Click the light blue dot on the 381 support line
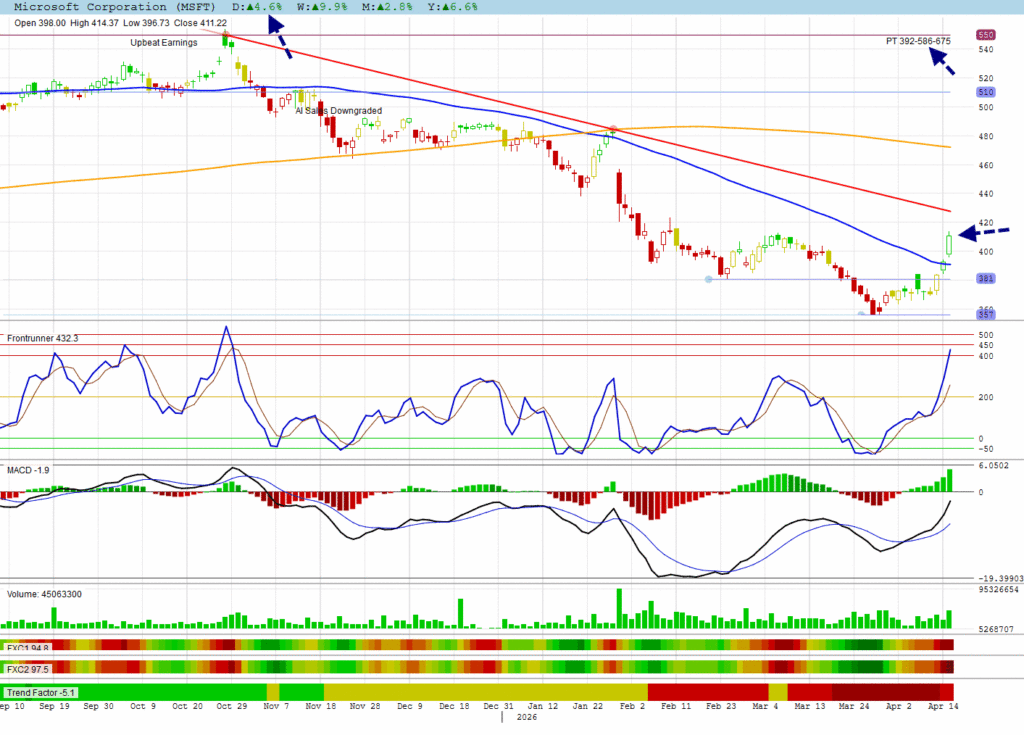Viewport: 1024px width, 735px height. pyautogui.click(x=709, y=279)
